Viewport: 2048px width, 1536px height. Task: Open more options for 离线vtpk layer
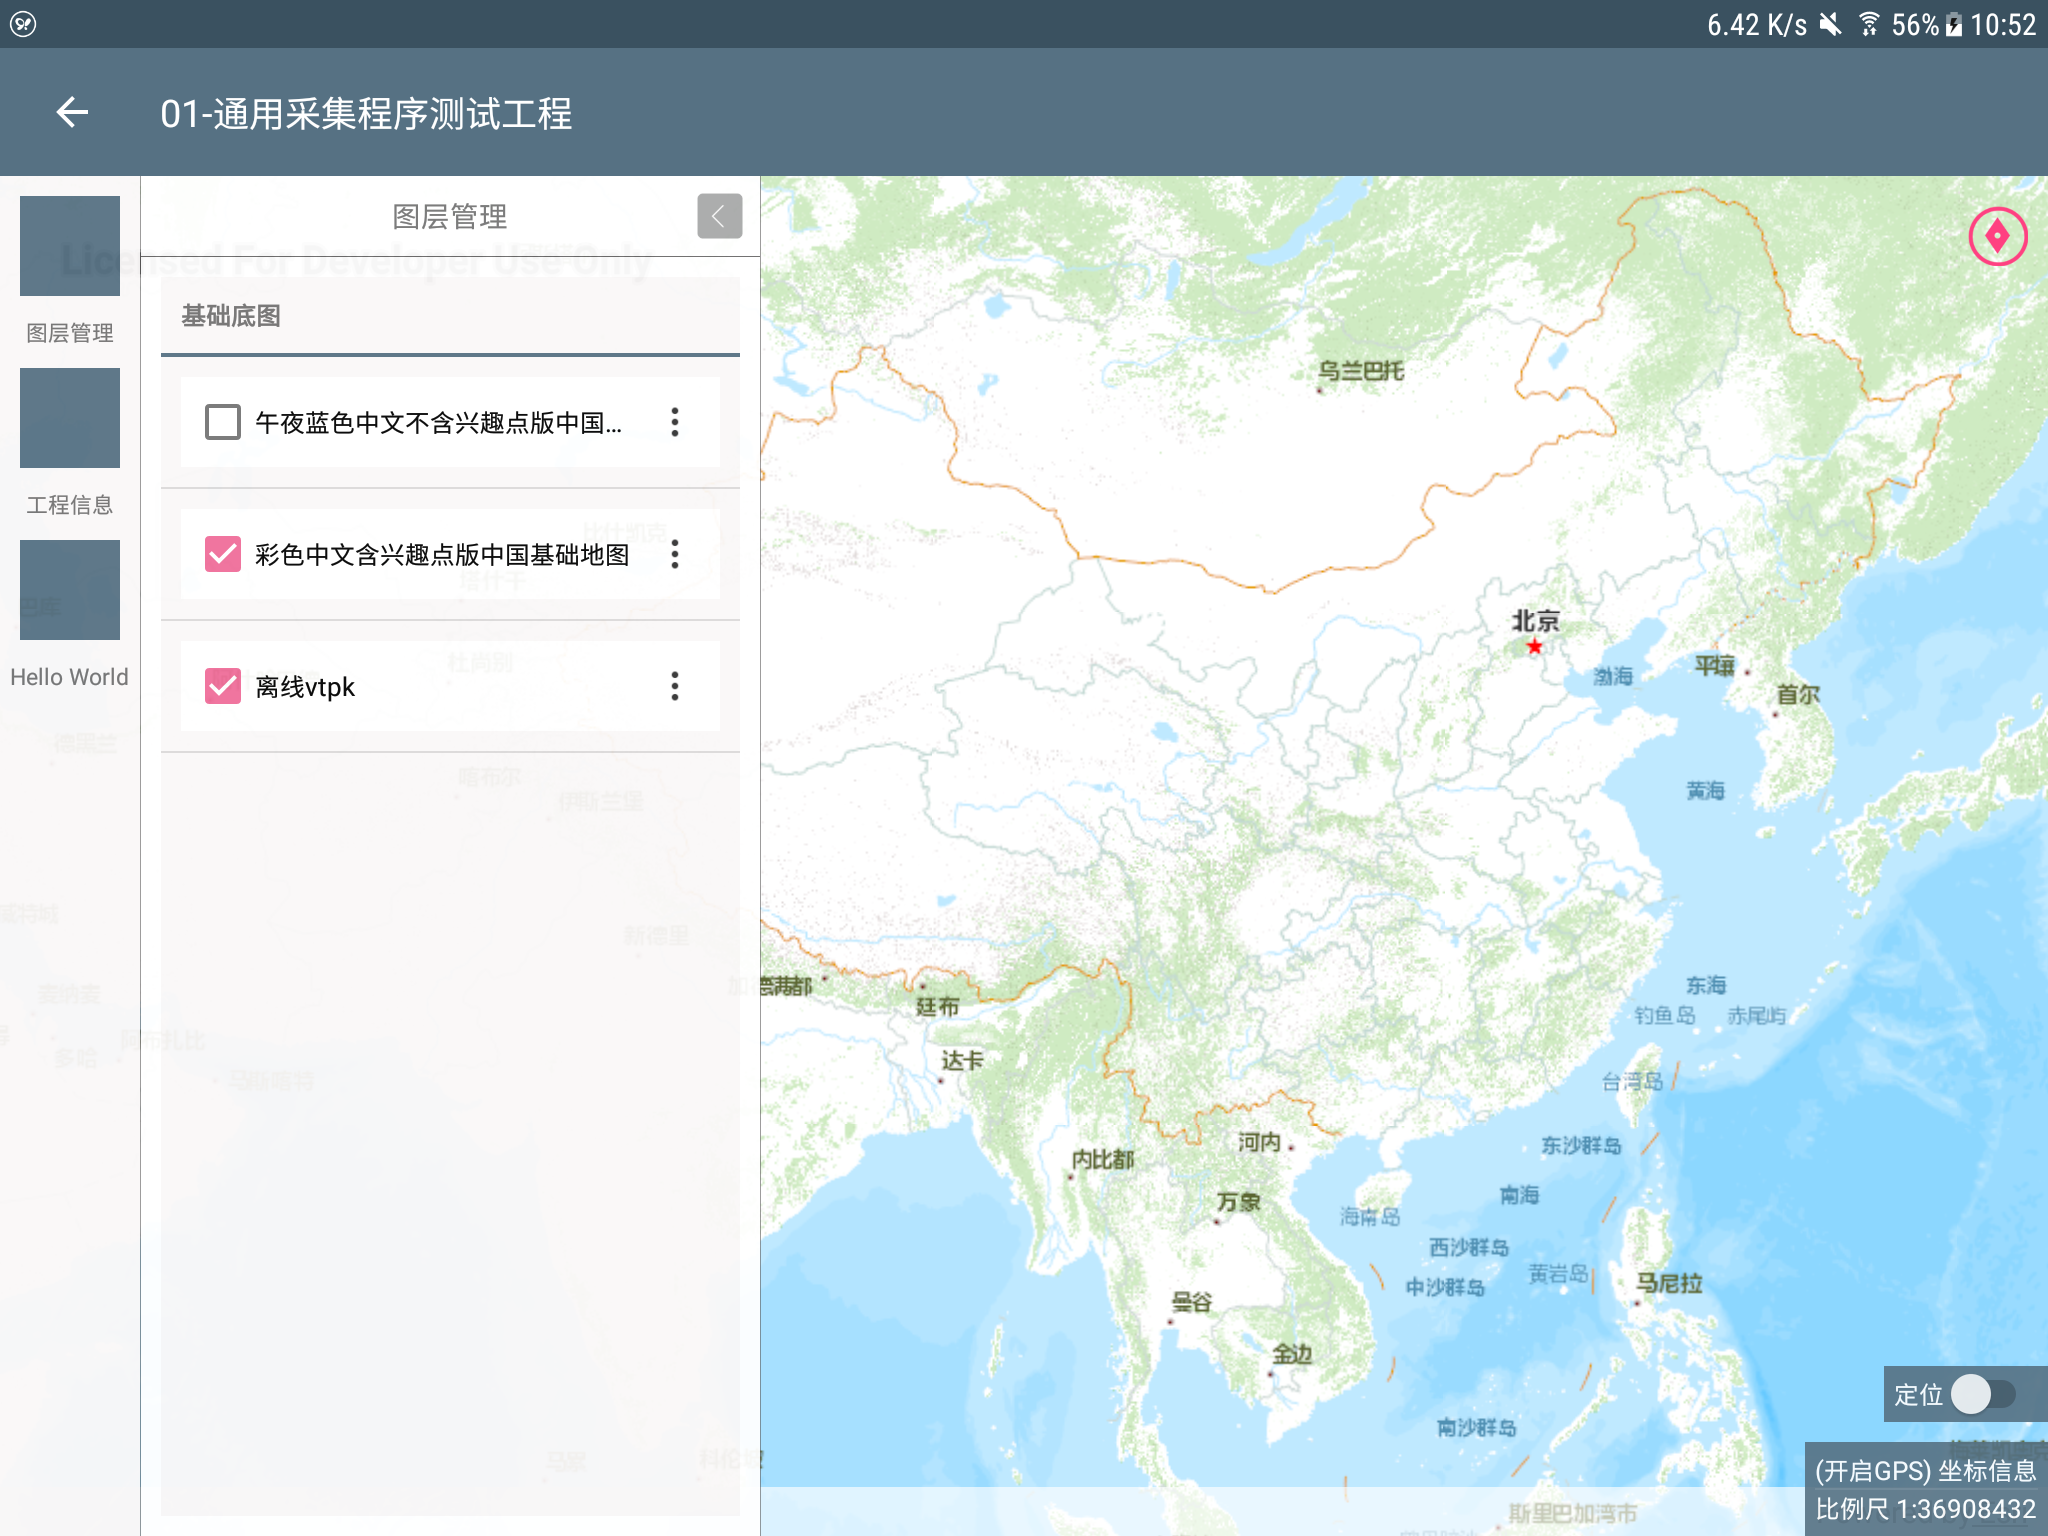click(x=675, y=686)
